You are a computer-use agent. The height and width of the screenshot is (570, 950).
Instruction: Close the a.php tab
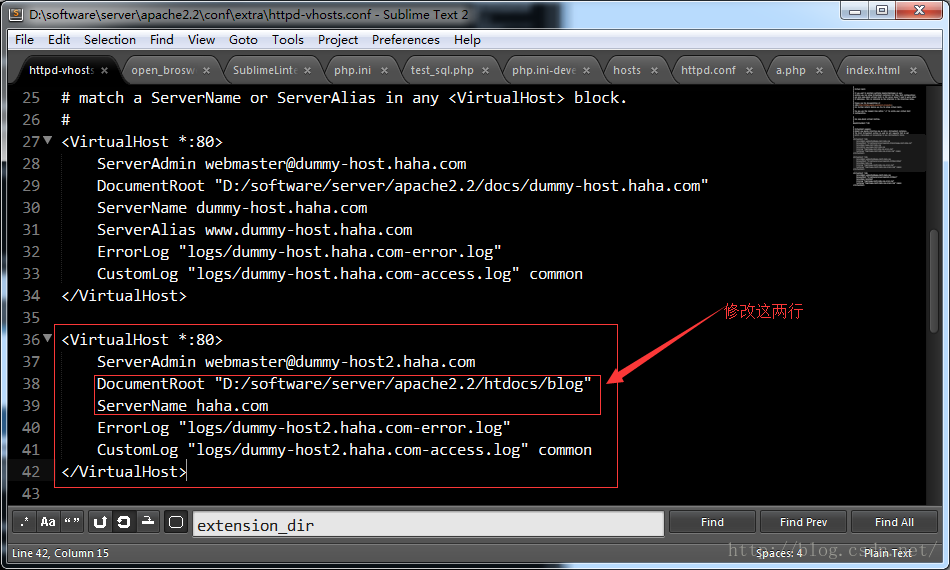coord(819,71)
